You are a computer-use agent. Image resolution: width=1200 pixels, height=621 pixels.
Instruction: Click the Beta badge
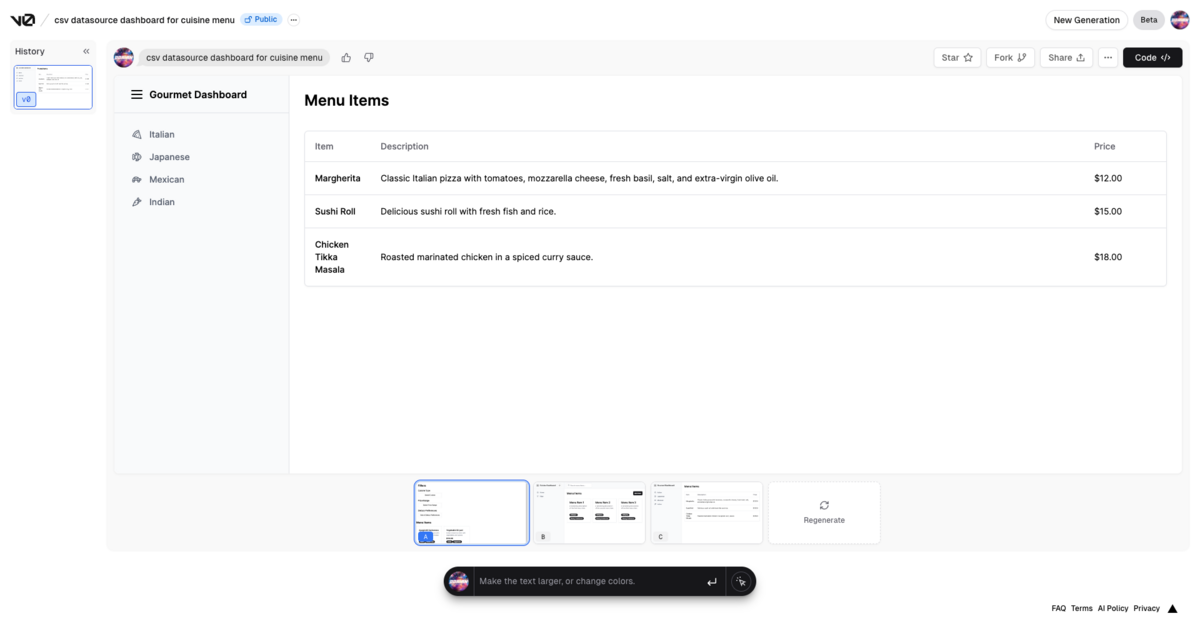1149,20
